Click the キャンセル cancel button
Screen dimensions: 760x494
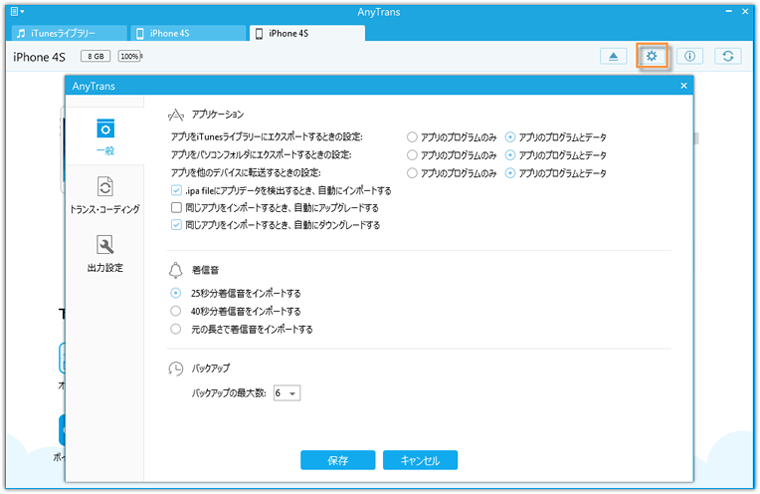(x=420, y=460)
